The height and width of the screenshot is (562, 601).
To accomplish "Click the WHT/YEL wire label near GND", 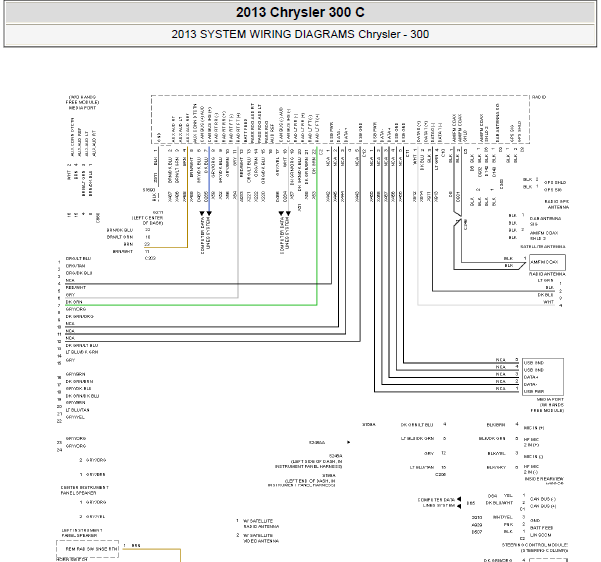I will pos(502,517).
